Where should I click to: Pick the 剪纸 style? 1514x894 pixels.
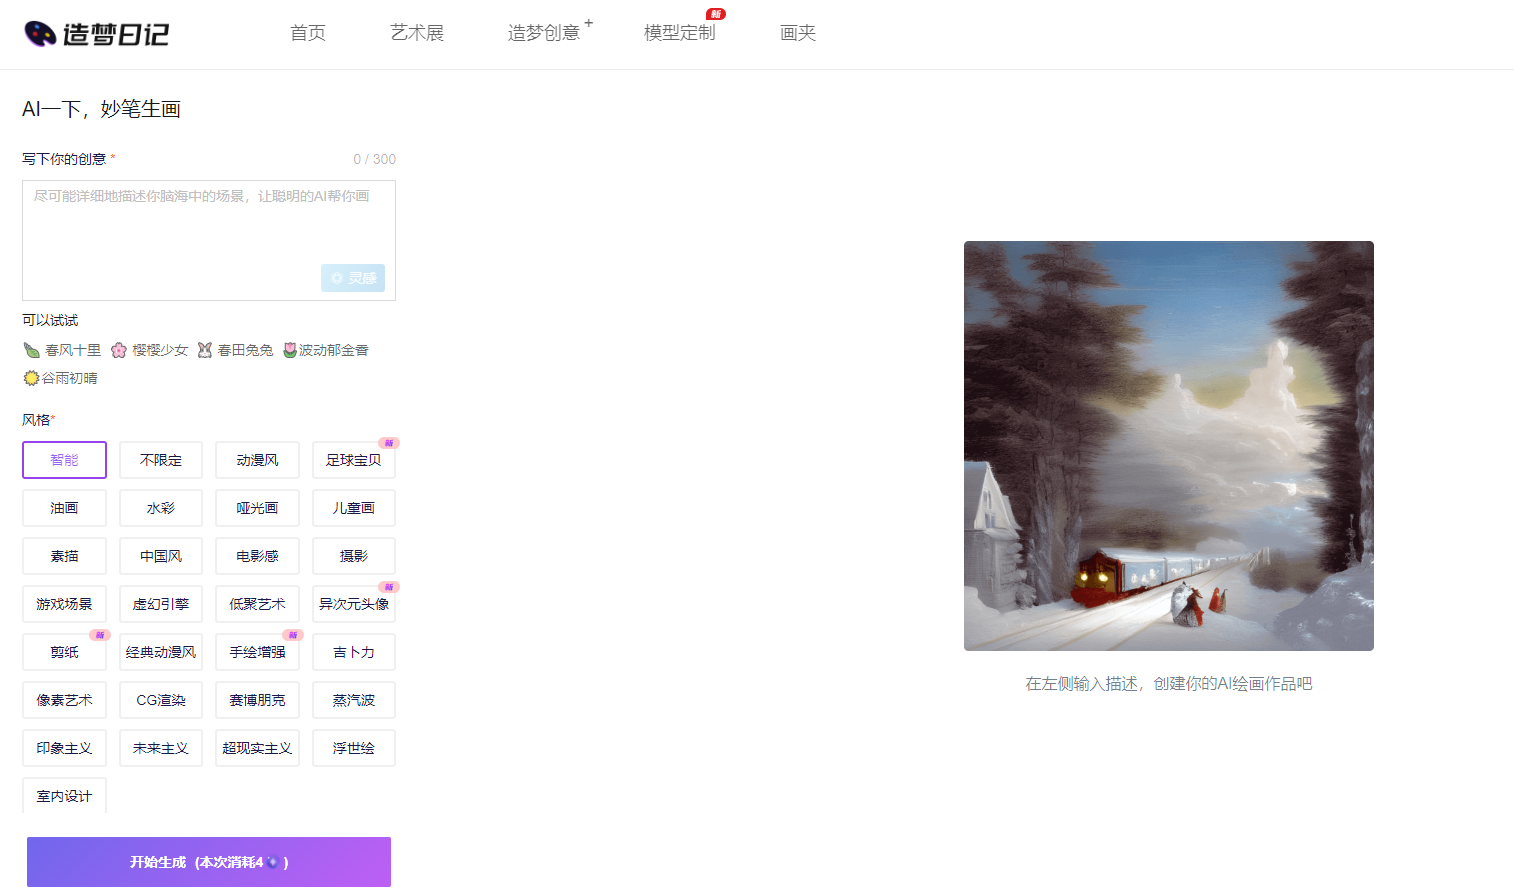click(x=64, y=652)
